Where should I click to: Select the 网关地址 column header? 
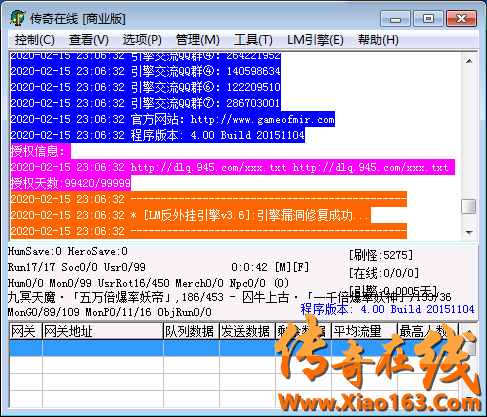[103, 332]
